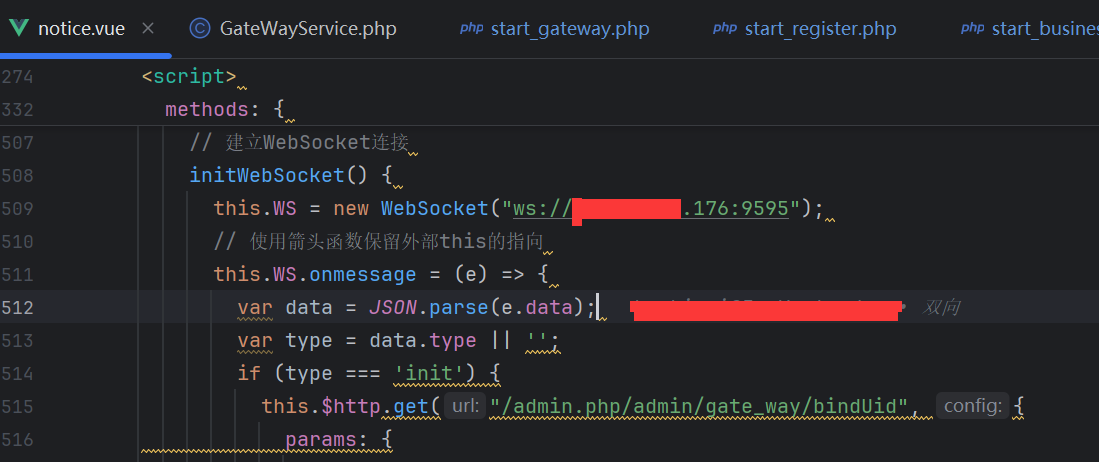Viewport: 1099px width, 462px height.
Task: Jump to sticky <script> line header
Action: (x=189, y=76)
